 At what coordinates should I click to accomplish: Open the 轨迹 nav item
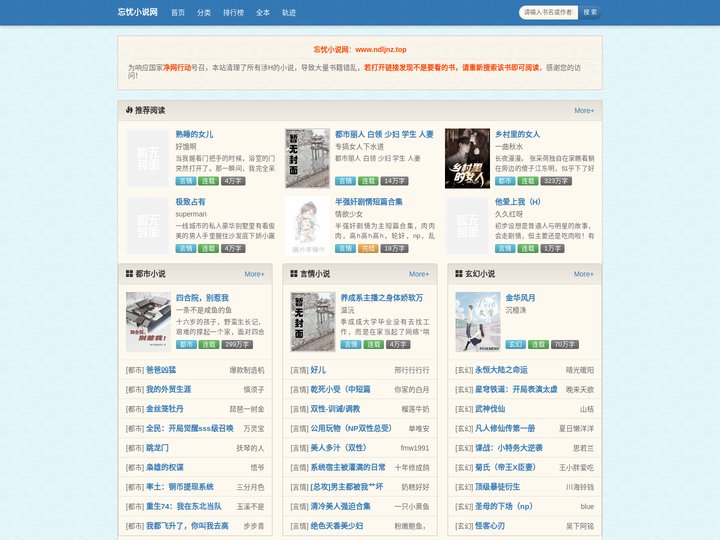(289, 12)
